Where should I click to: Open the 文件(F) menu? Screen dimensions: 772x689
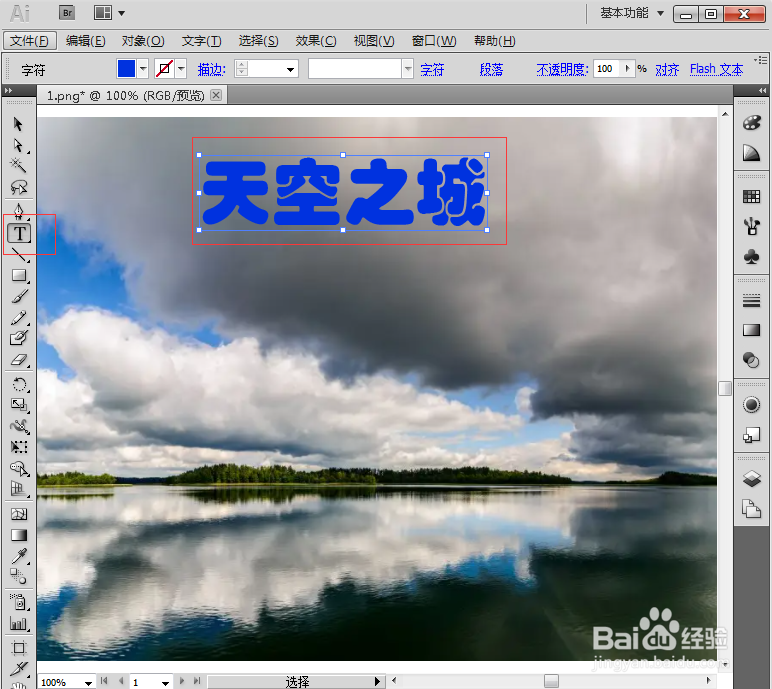[x=30, y=41]
